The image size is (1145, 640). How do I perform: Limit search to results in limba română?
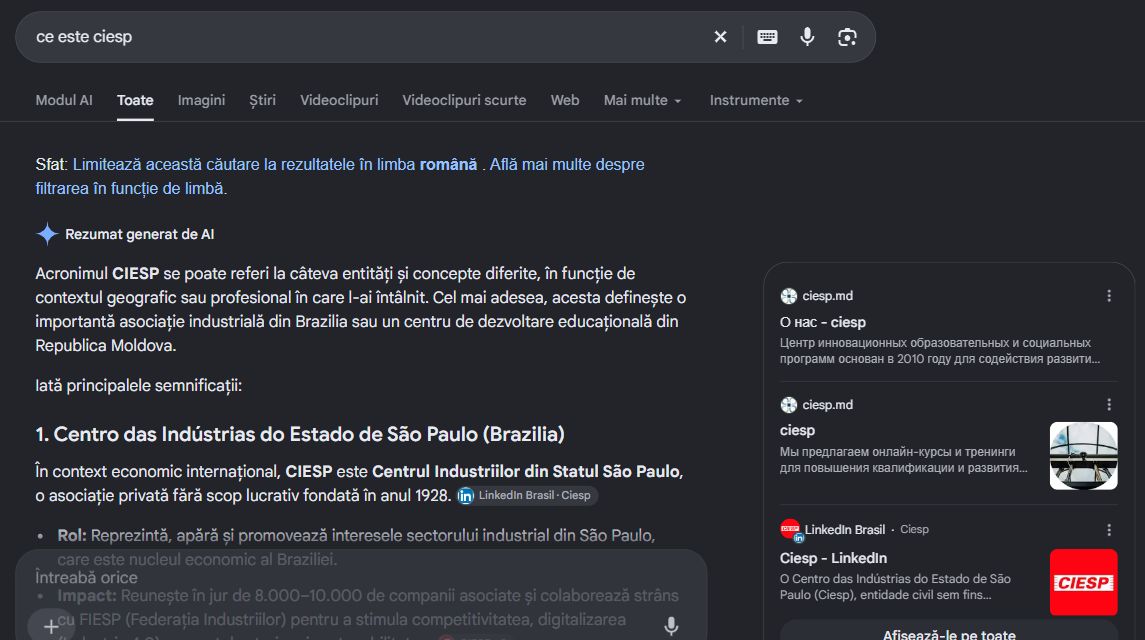coord(275,164)
